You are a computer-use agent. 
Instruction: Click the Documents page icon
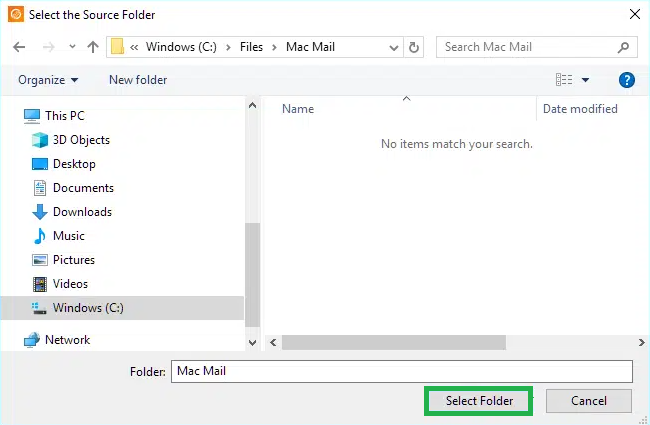point(40,188)
